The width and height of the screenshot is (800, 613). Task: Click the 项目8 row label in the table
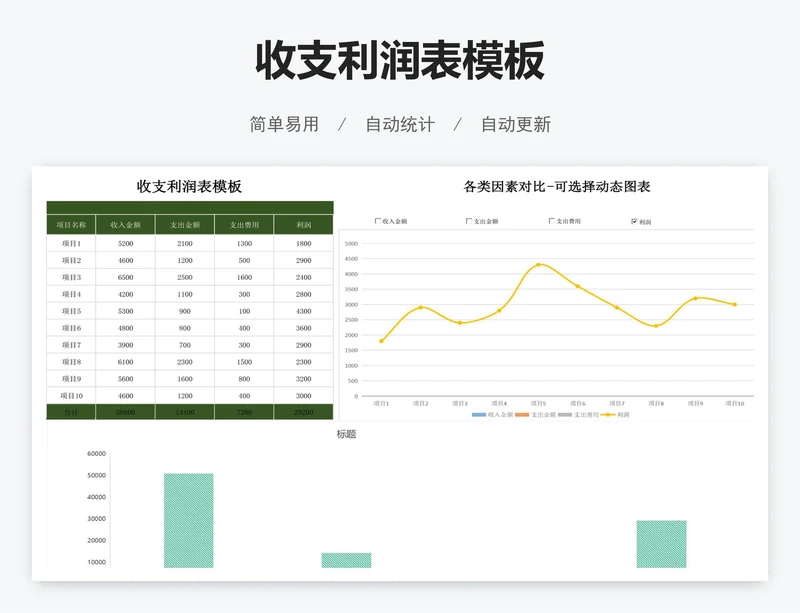tap(71, 362)
